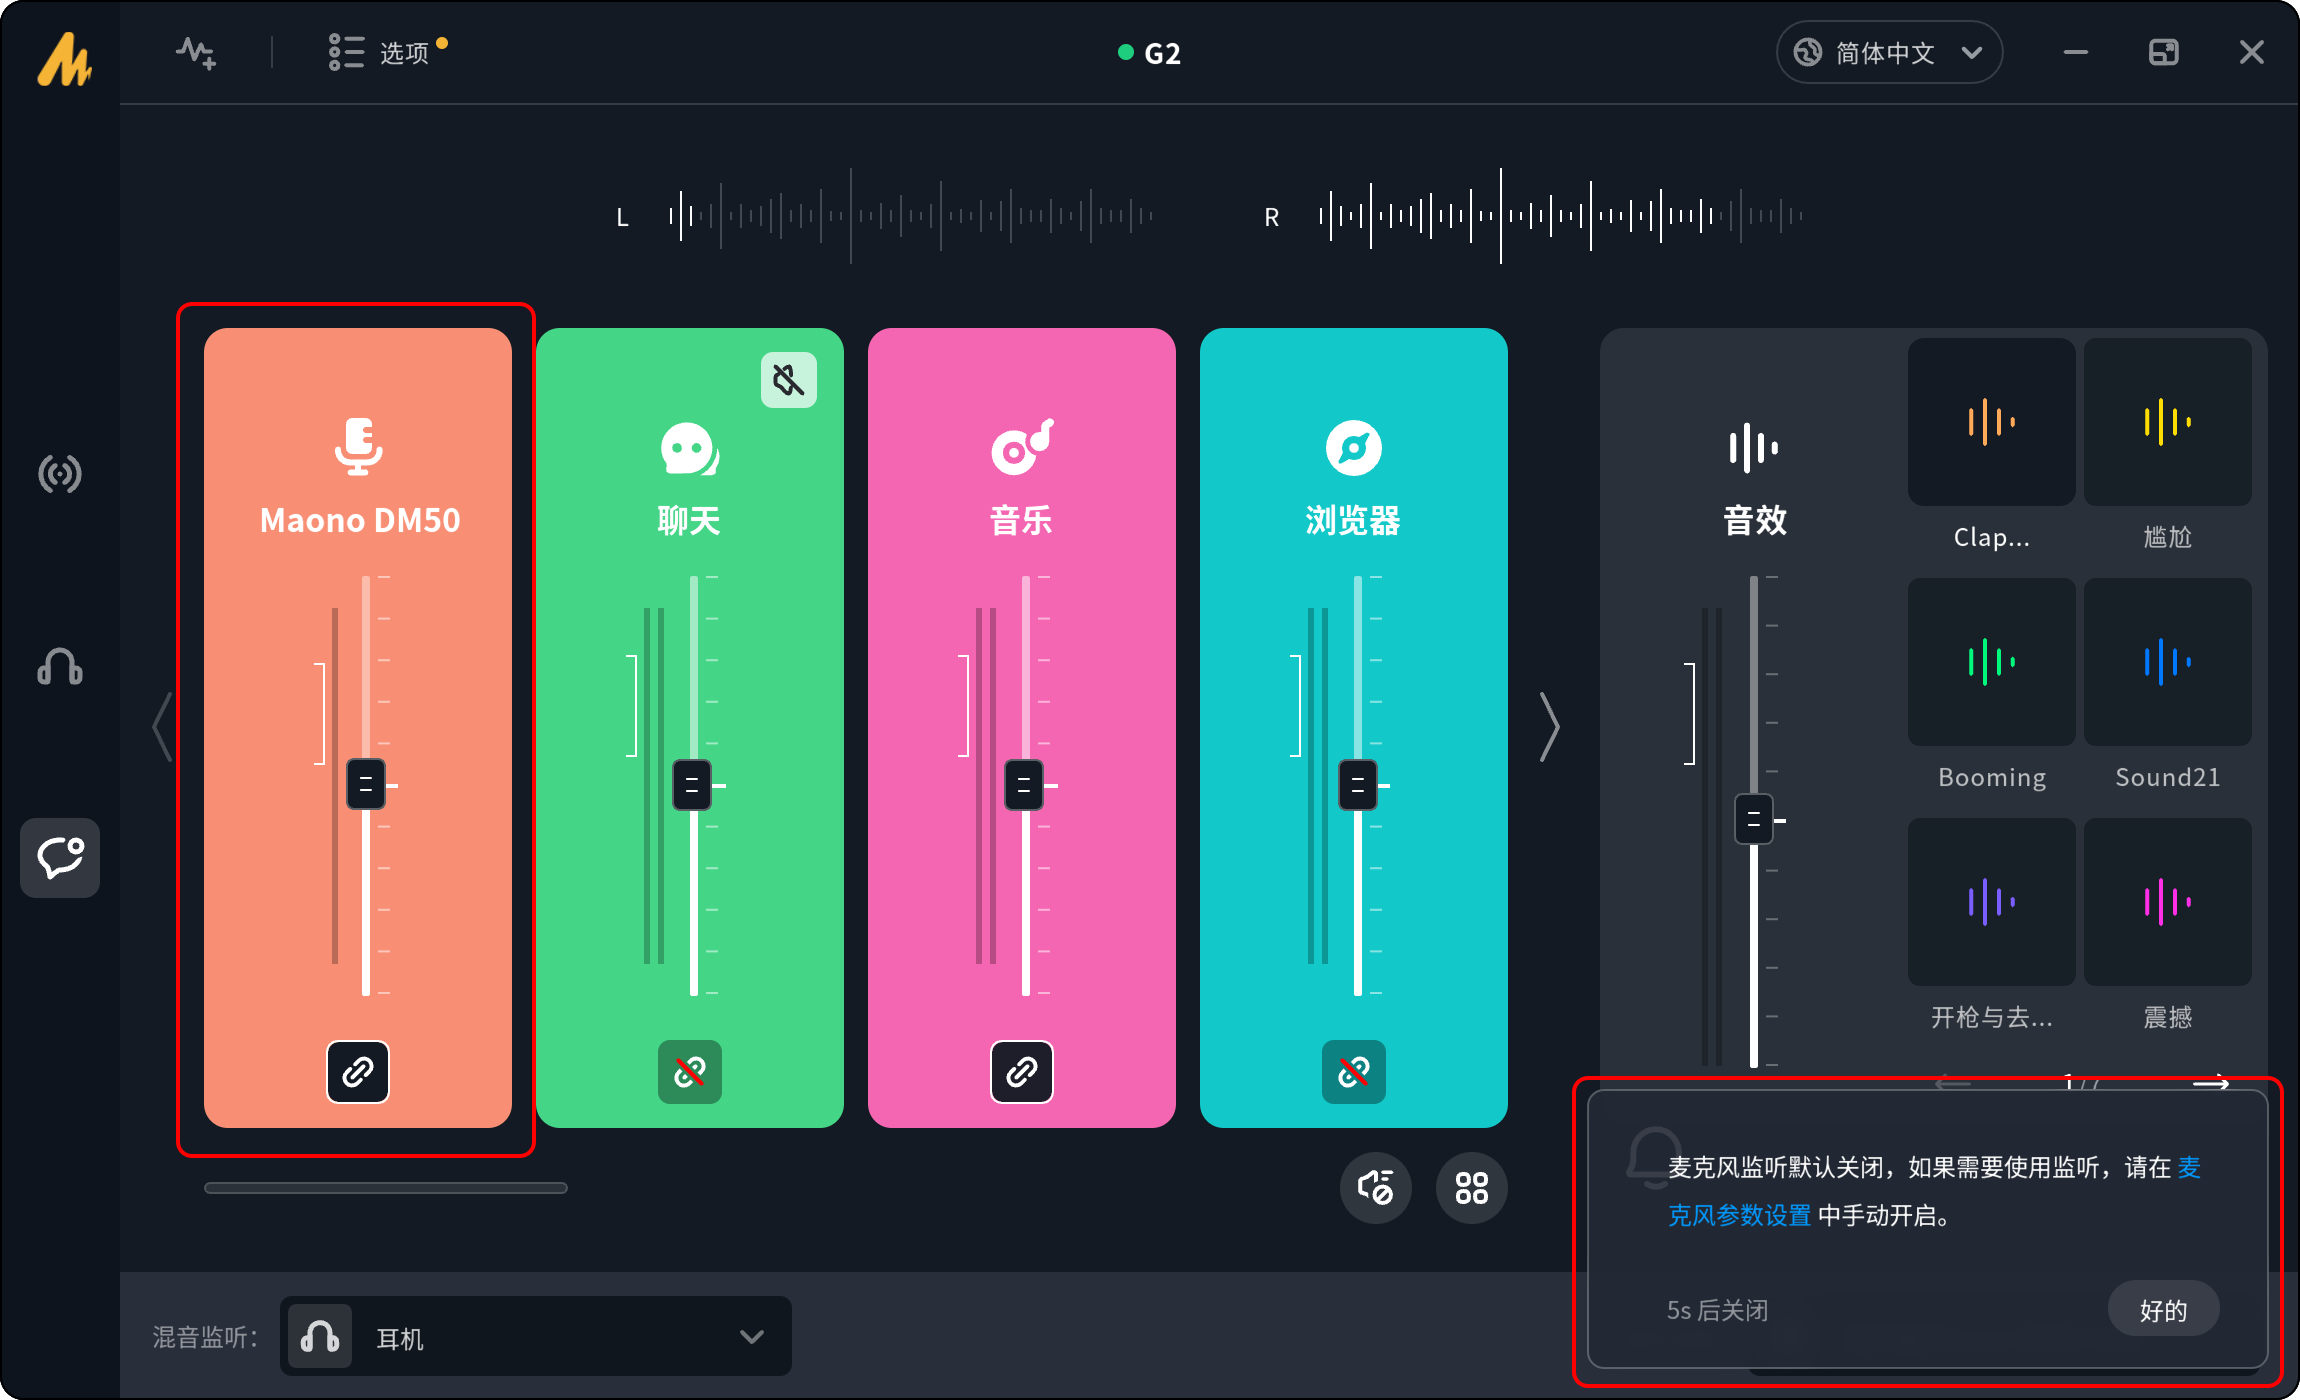Toggle link on Maono DM50 channel

pyautogui.click(x=358, y=1072)
